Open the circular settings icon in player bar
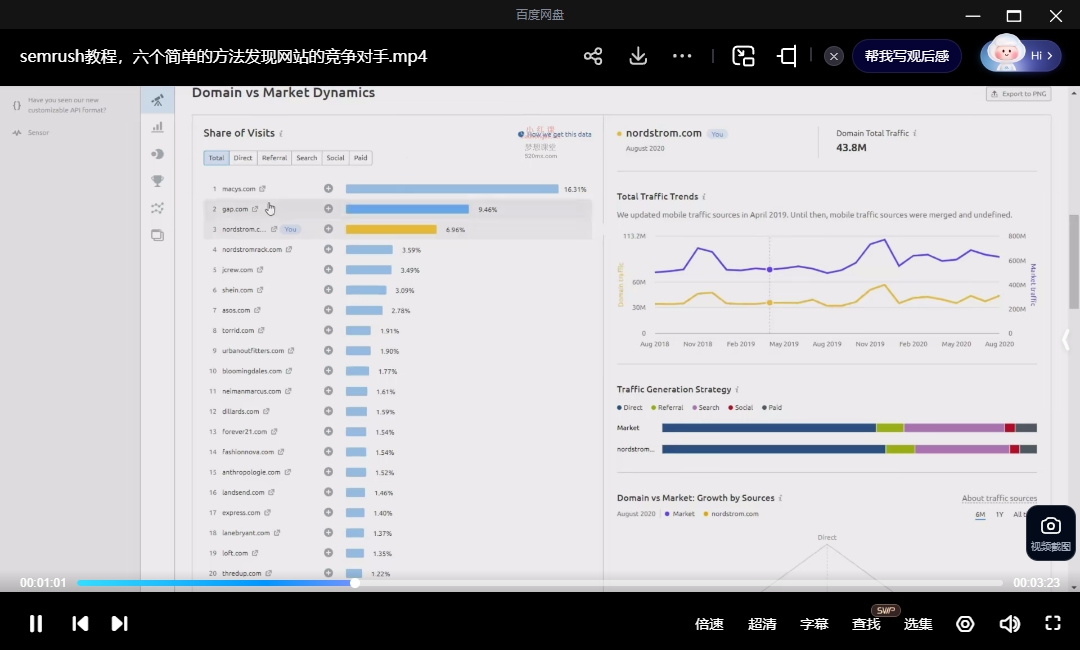This screenshot has width=1080, height=650. coord(965,624)
